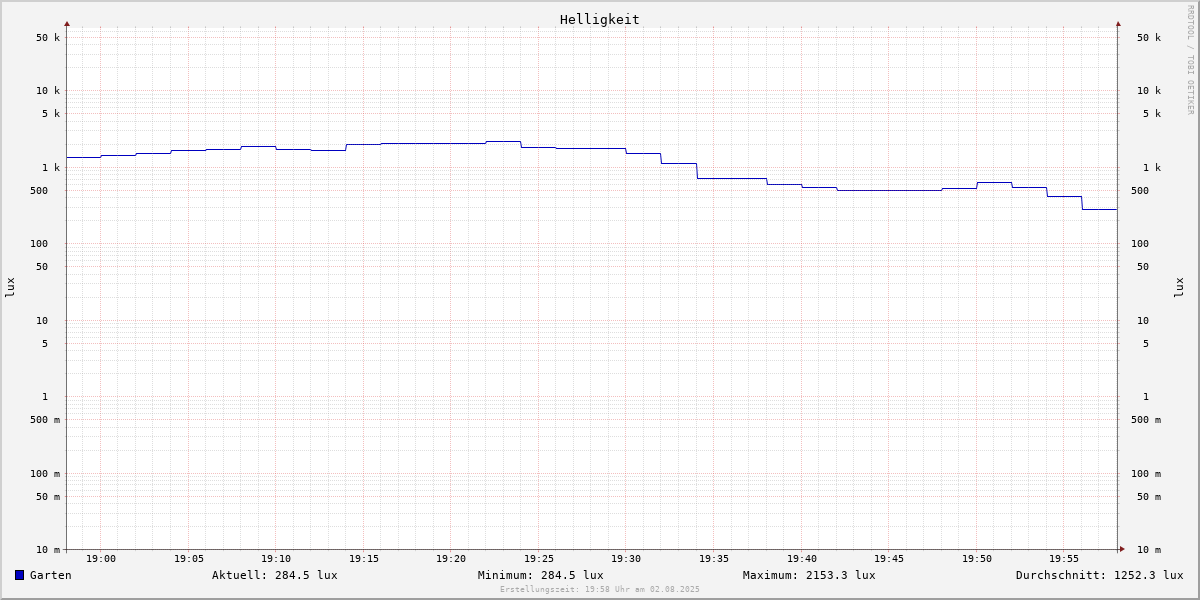Click the 19:40 time axis label

[x=802, y=559]
